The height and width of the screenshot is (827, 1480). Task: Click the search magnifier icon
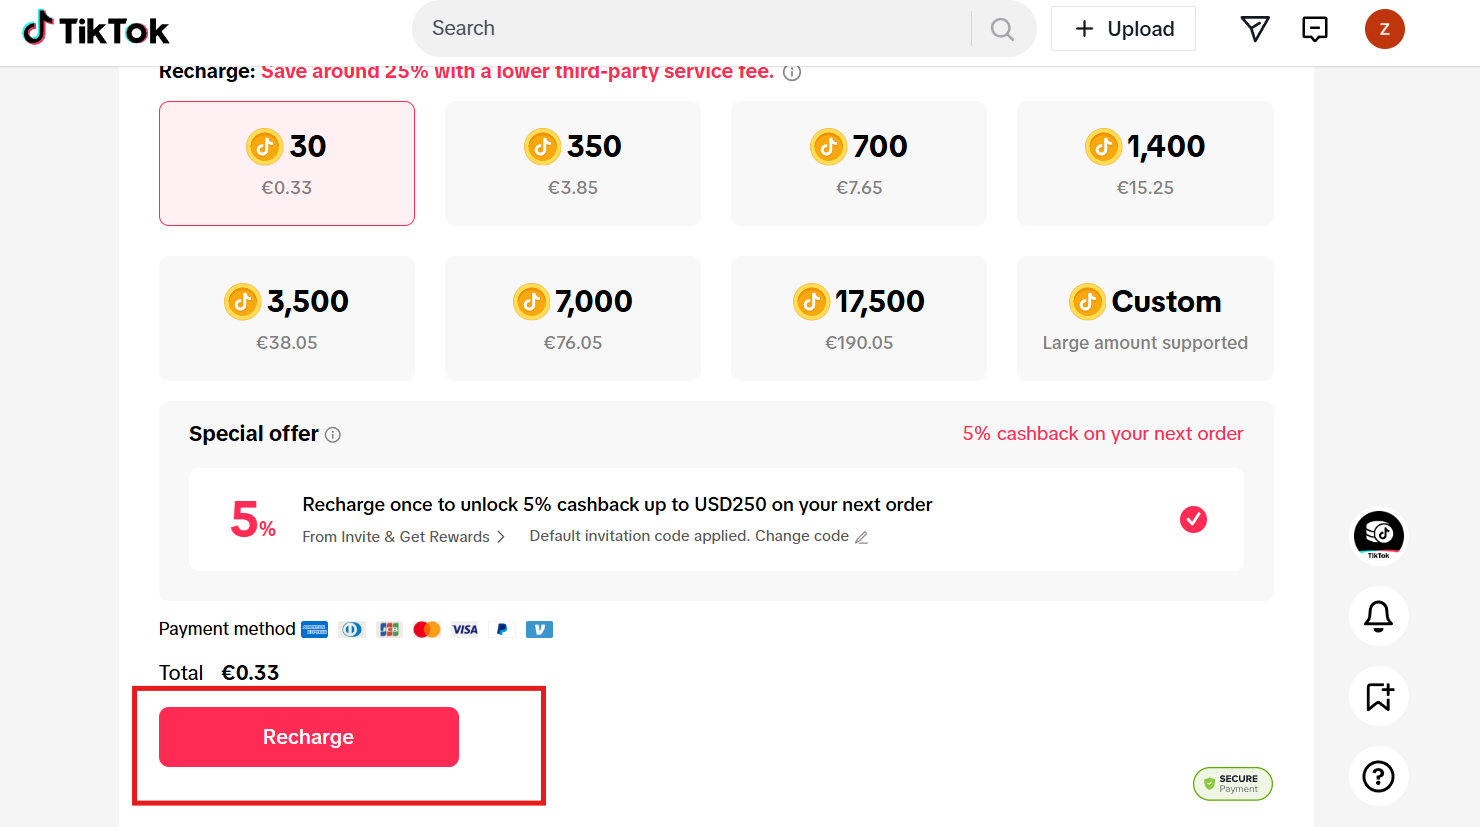pos(1001,28)
